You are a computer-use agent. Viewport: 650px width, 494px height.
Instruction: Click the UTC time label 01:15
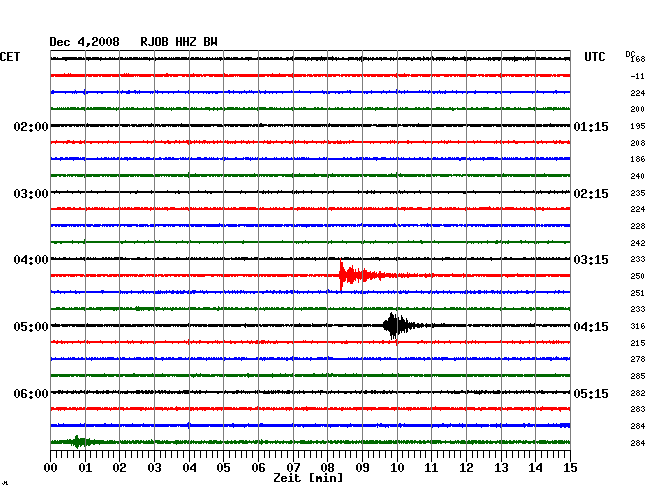coord(591,127)
